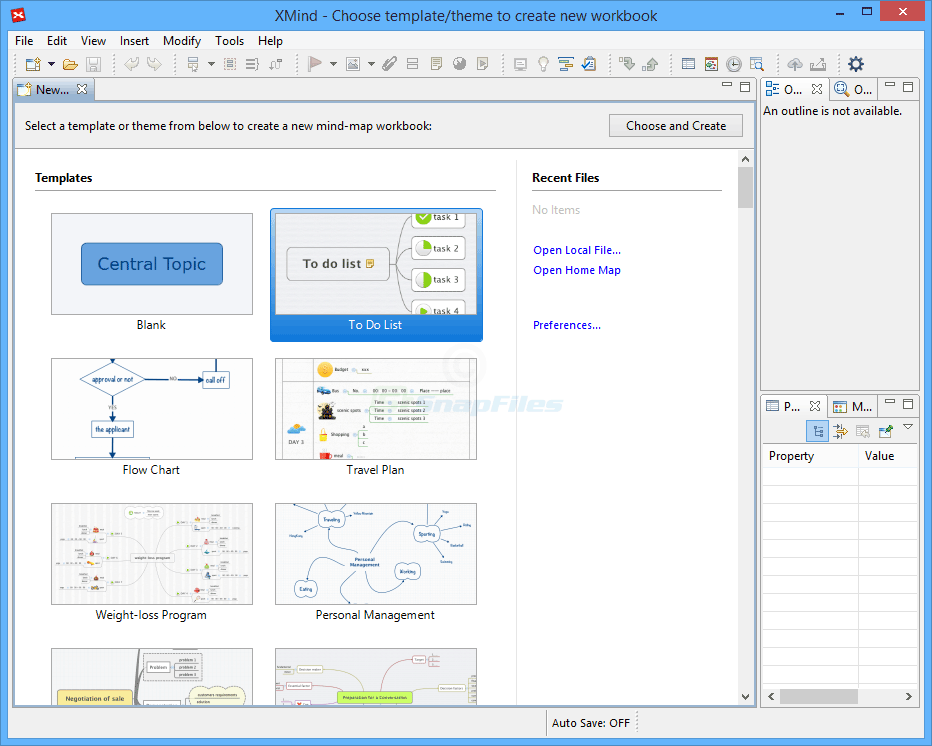
Task: Open the Modify menu
Action: coord(182,40)
